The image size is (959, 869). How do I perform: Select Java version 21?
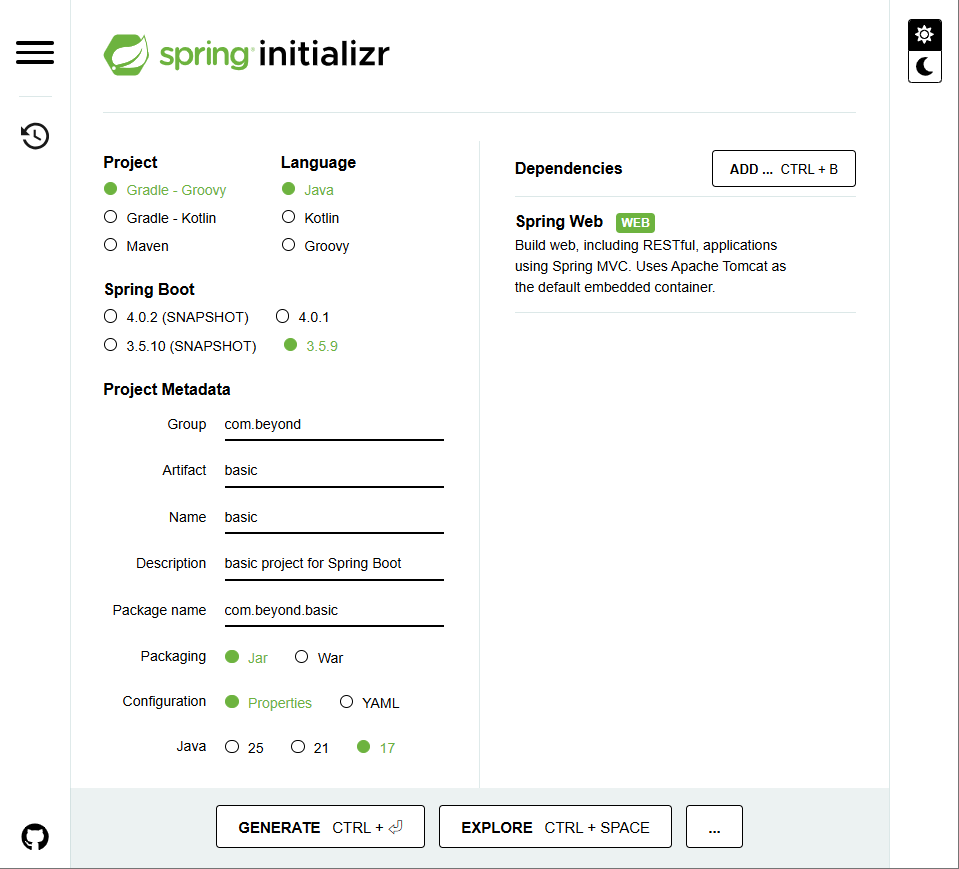pyautogui.click(x=309, y=747)
